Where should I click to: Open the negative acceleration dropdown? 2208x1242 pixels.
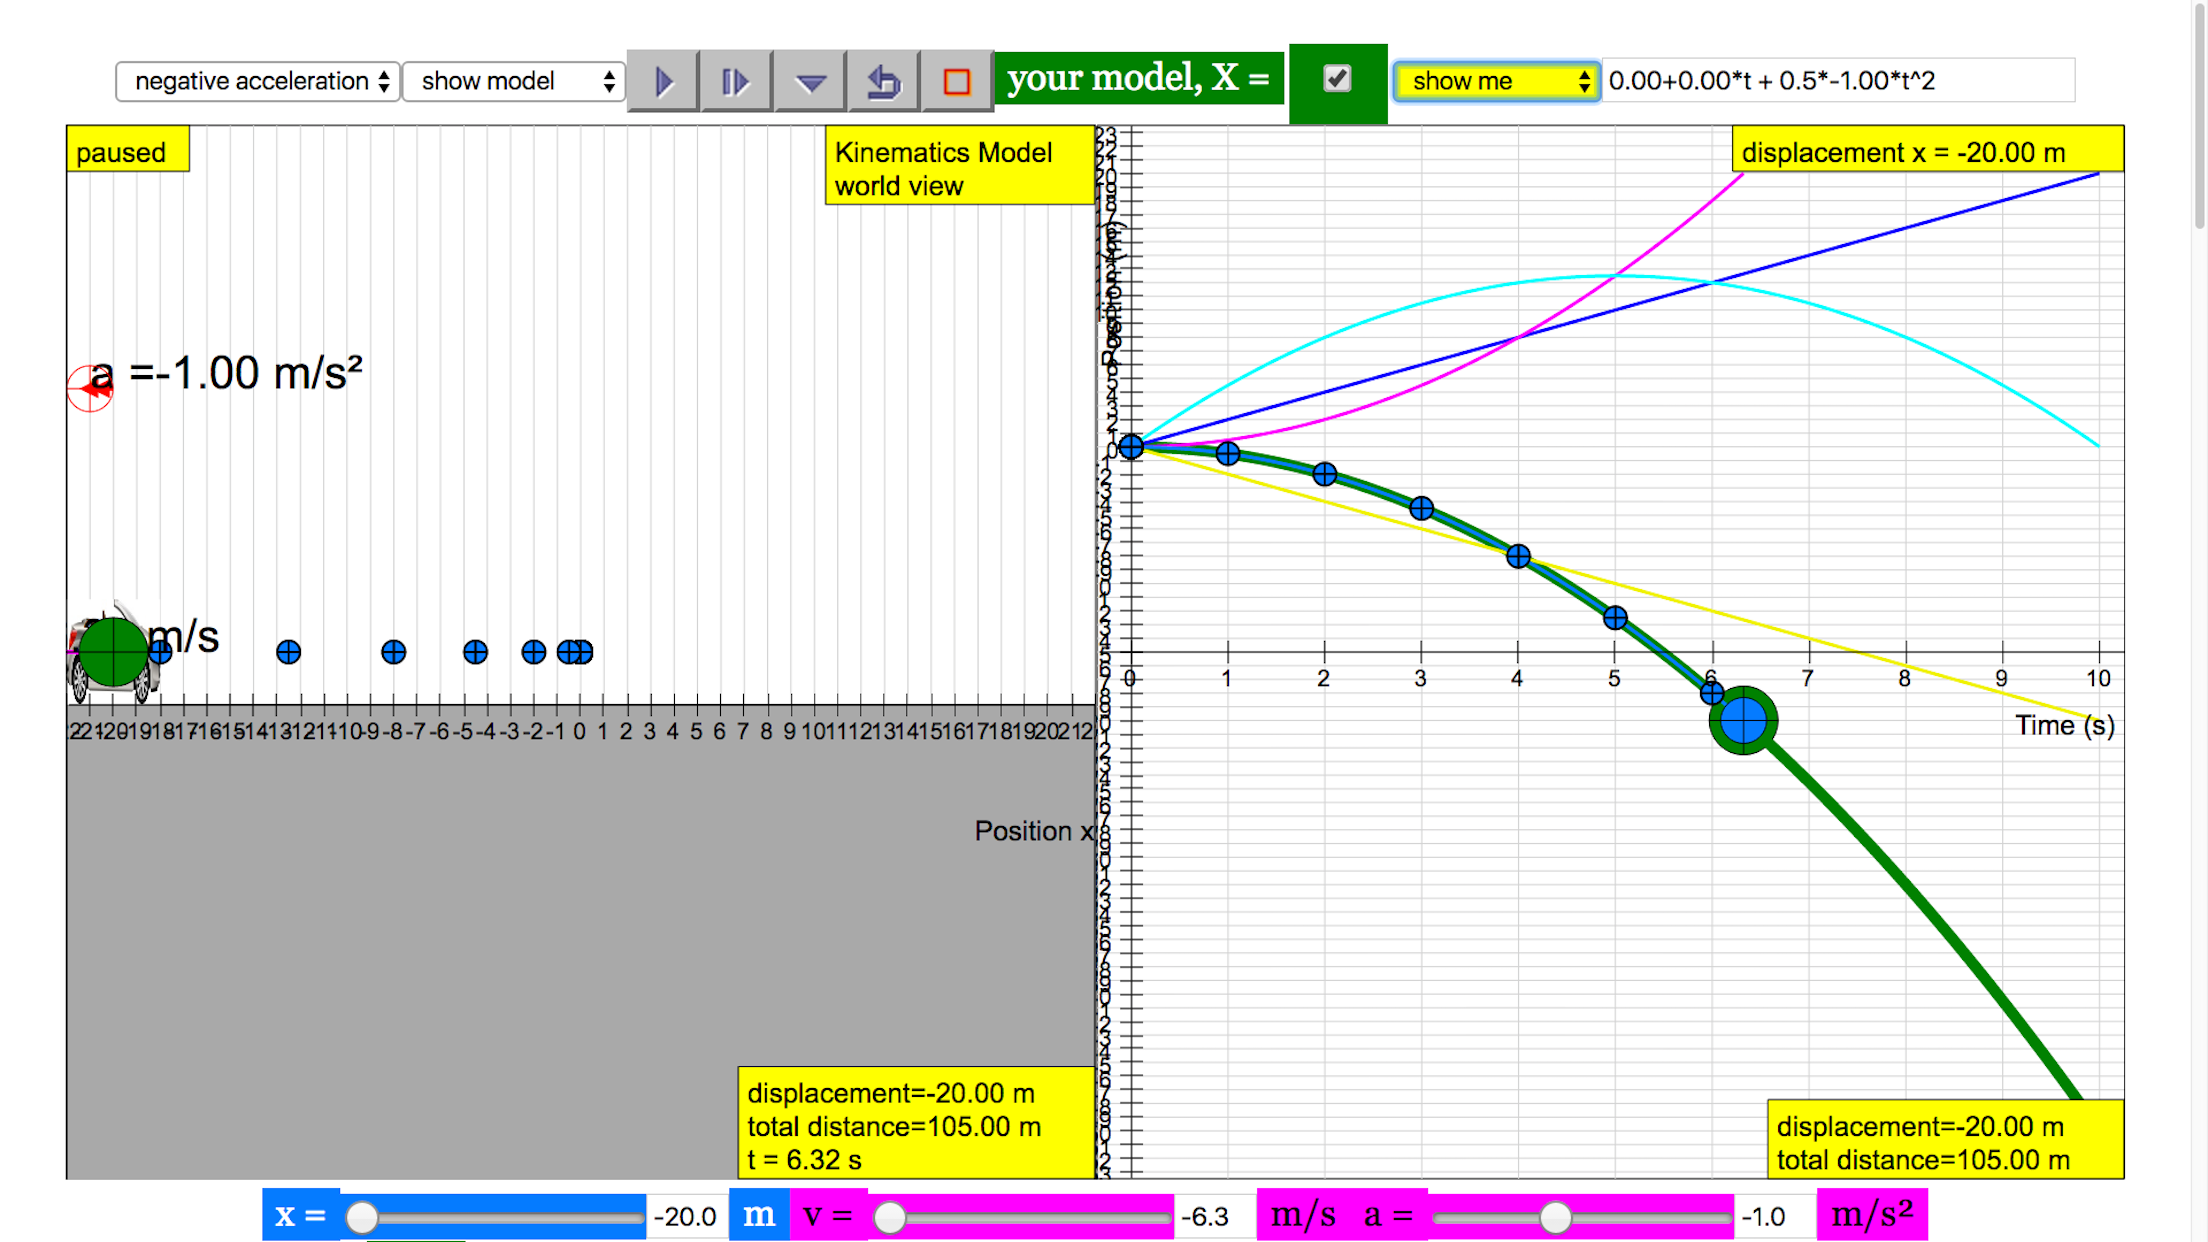tap(258, 81)
